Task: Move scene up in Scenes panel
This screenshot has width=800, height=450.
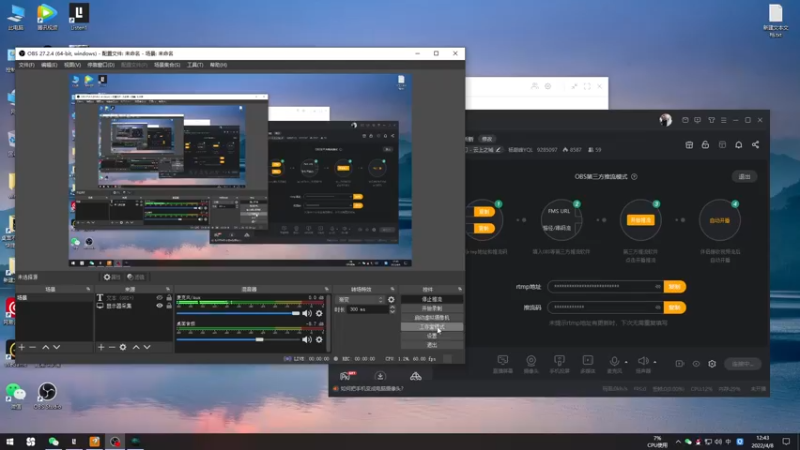Action: 45,347
